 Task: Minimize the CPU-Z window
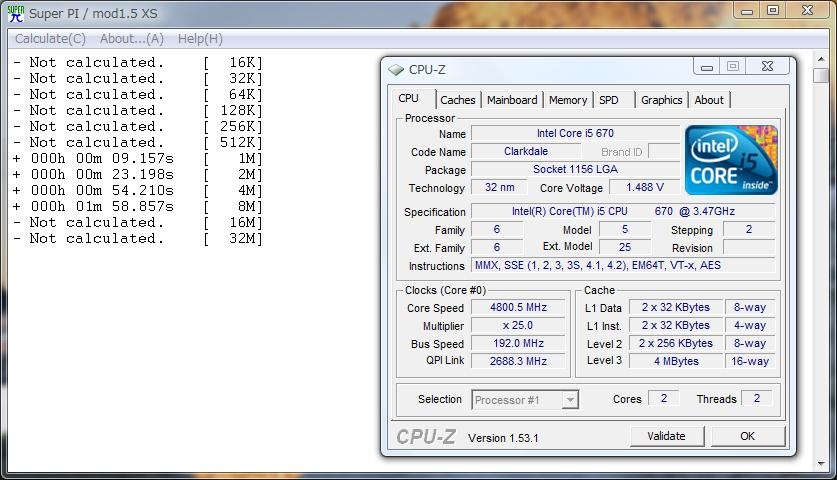[x=707, y=67]
